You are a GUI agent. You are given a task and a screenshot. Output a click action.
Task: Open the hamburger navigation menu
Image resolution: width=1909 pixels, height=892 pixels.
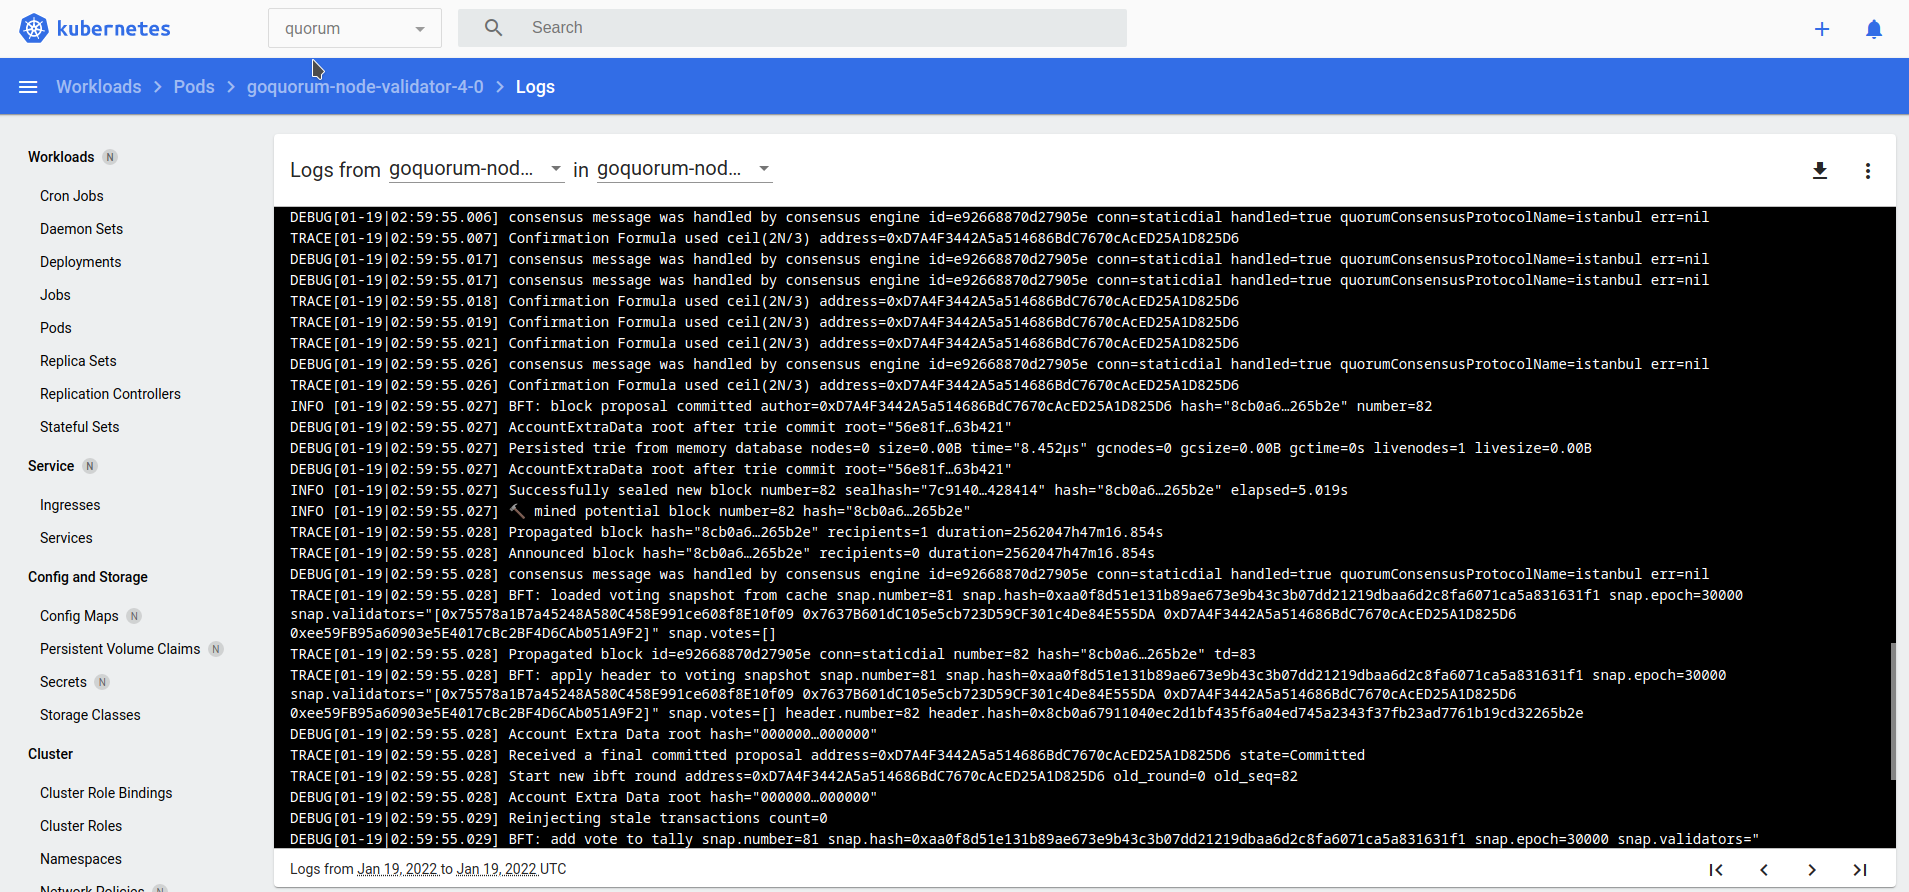click(x=28, y=87)
